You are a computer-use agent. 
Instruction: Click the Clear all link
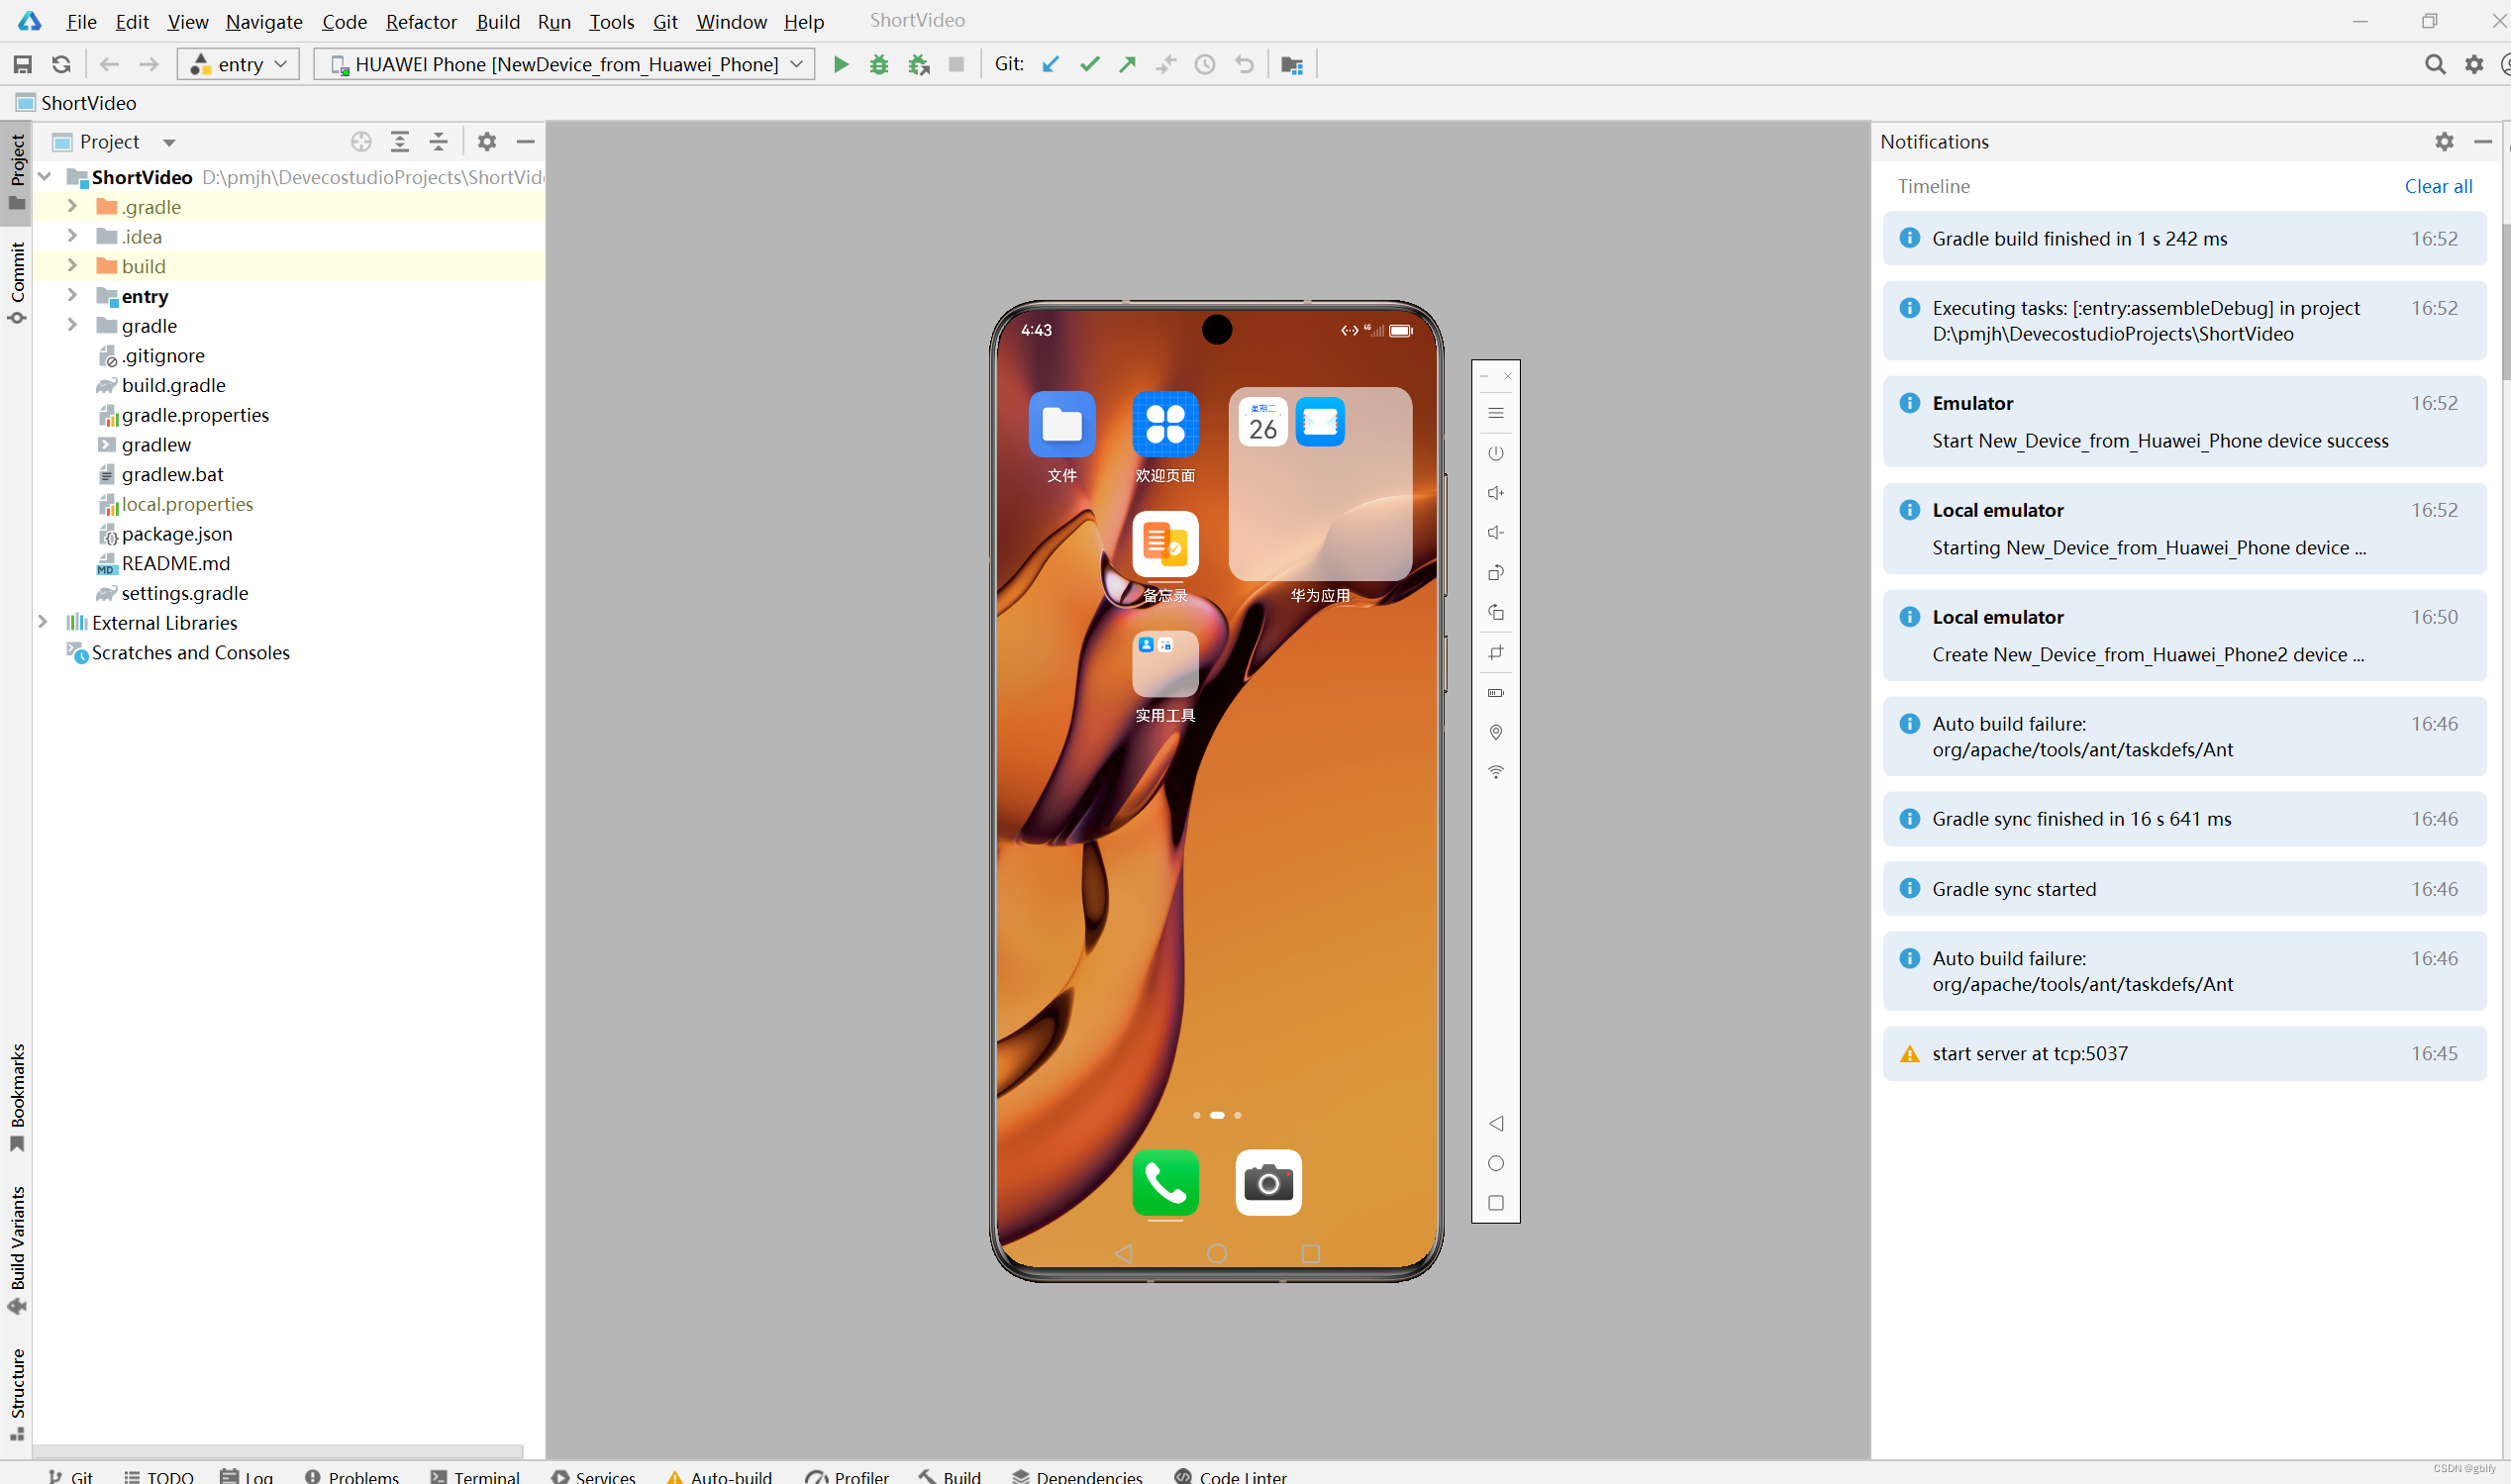(2437, 186)
